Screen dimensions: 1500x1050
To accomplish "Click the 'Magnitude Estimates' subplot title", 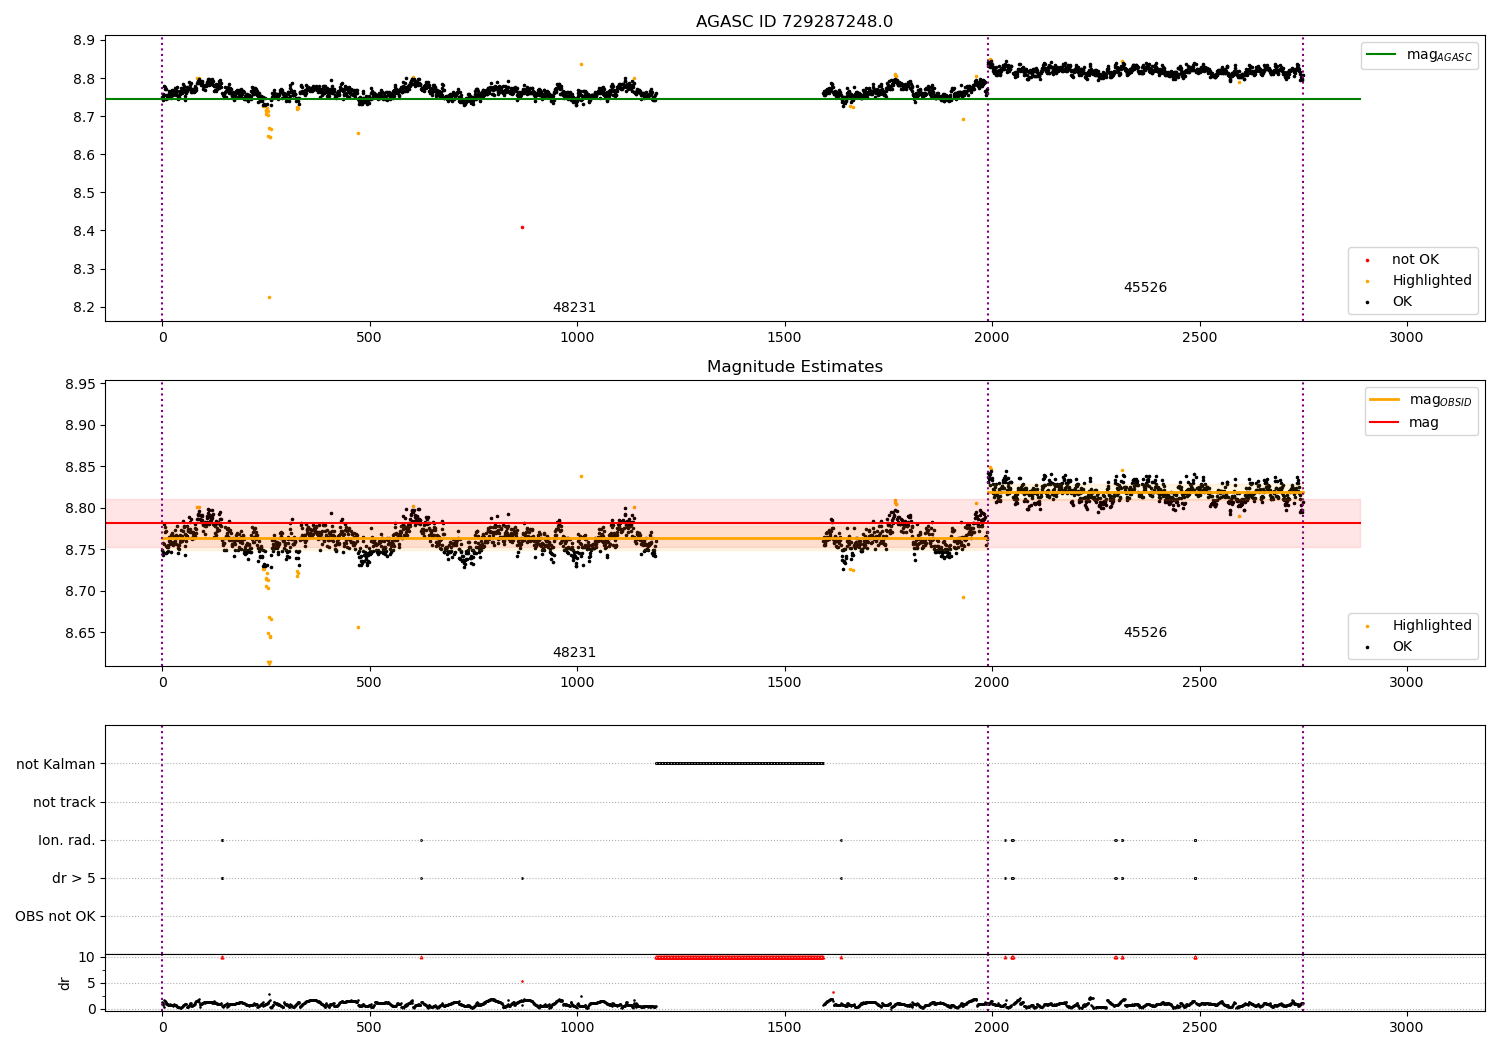I will (x=794, y=367).
